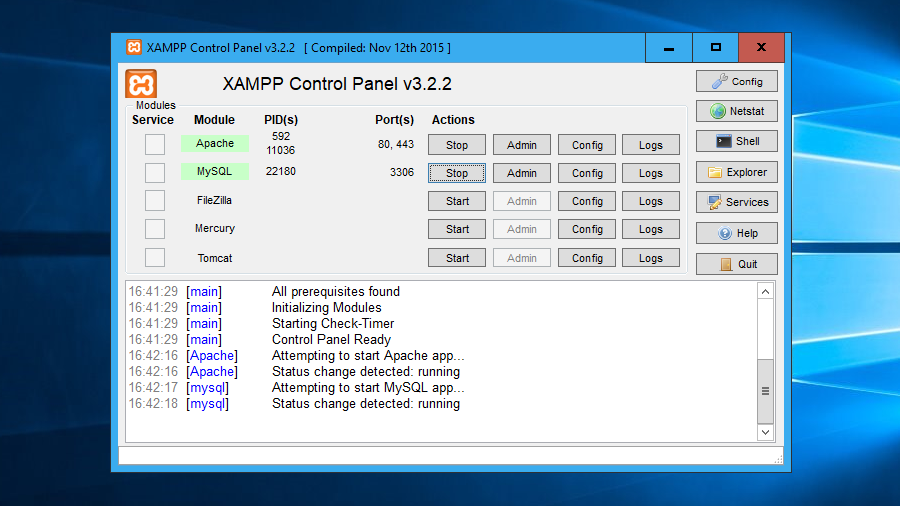900x506 pixels.
Task: Open Help with the question icon
Action: coord(736,233)
